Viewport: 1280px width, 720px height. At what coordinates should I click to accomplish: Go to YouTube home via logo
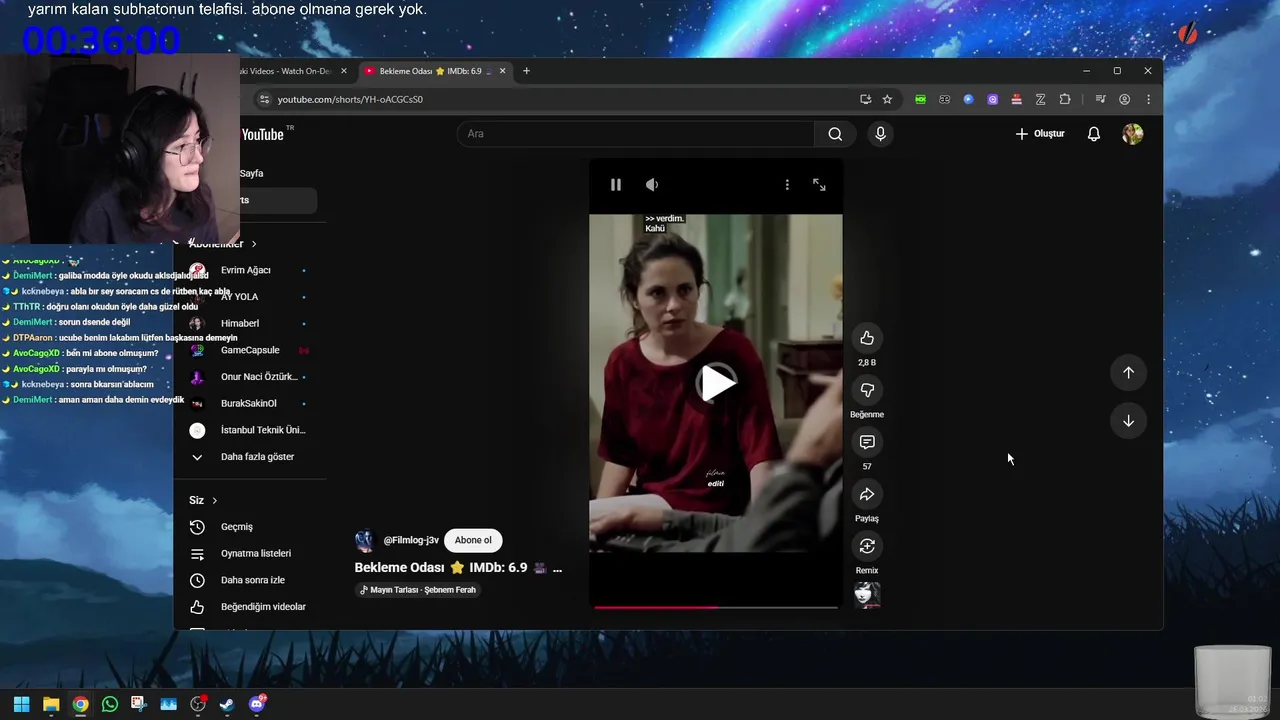tap(265, 134)
